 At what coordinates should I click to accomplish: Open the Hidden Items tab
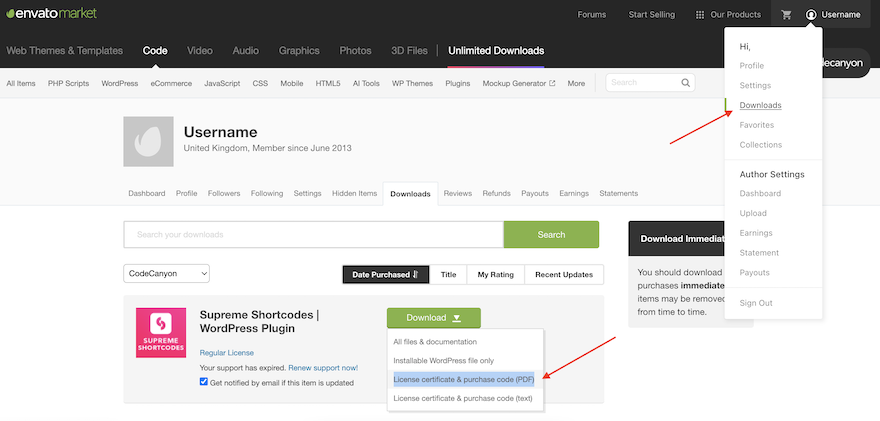354,193
